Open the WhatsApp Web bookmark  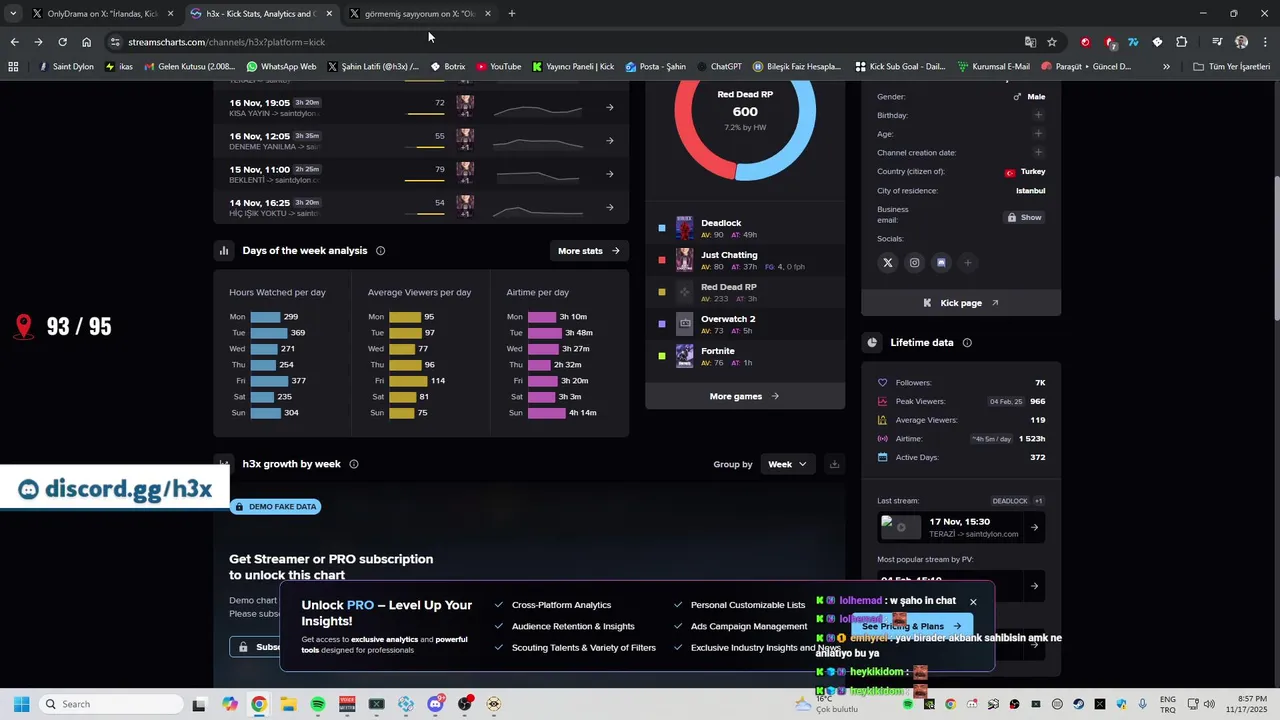(281, 67)
